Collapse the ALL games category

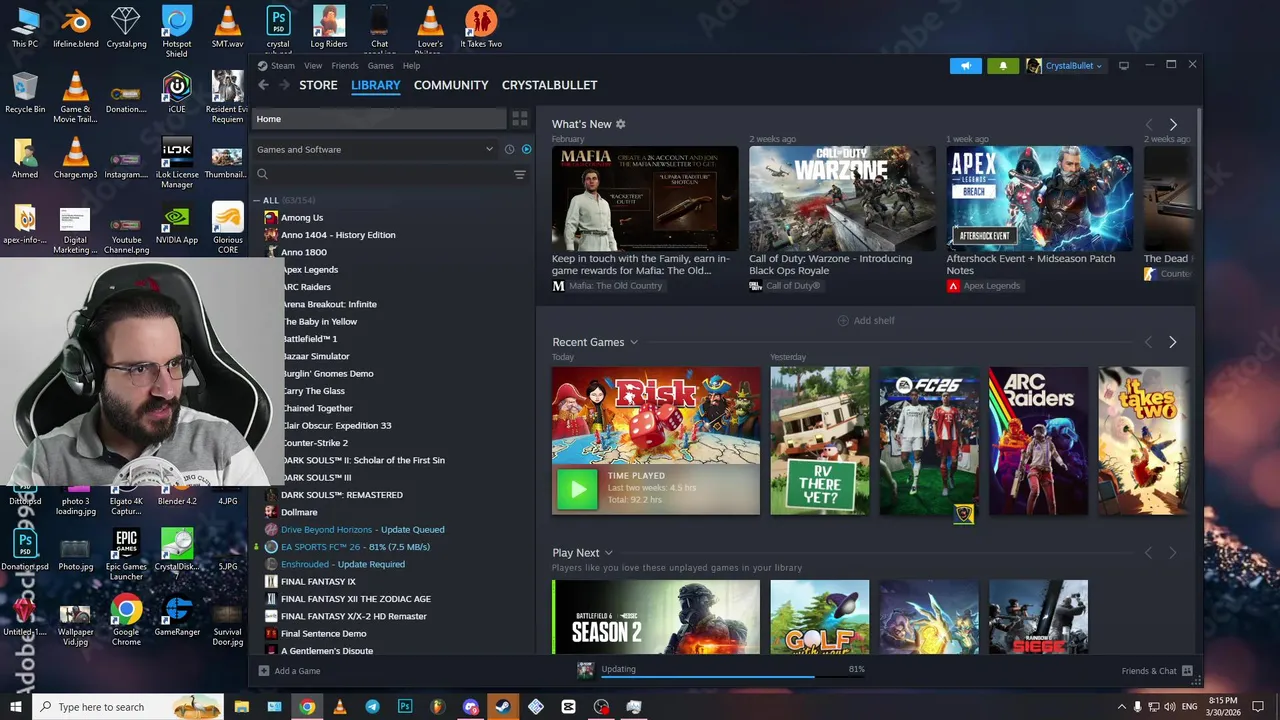257,200
